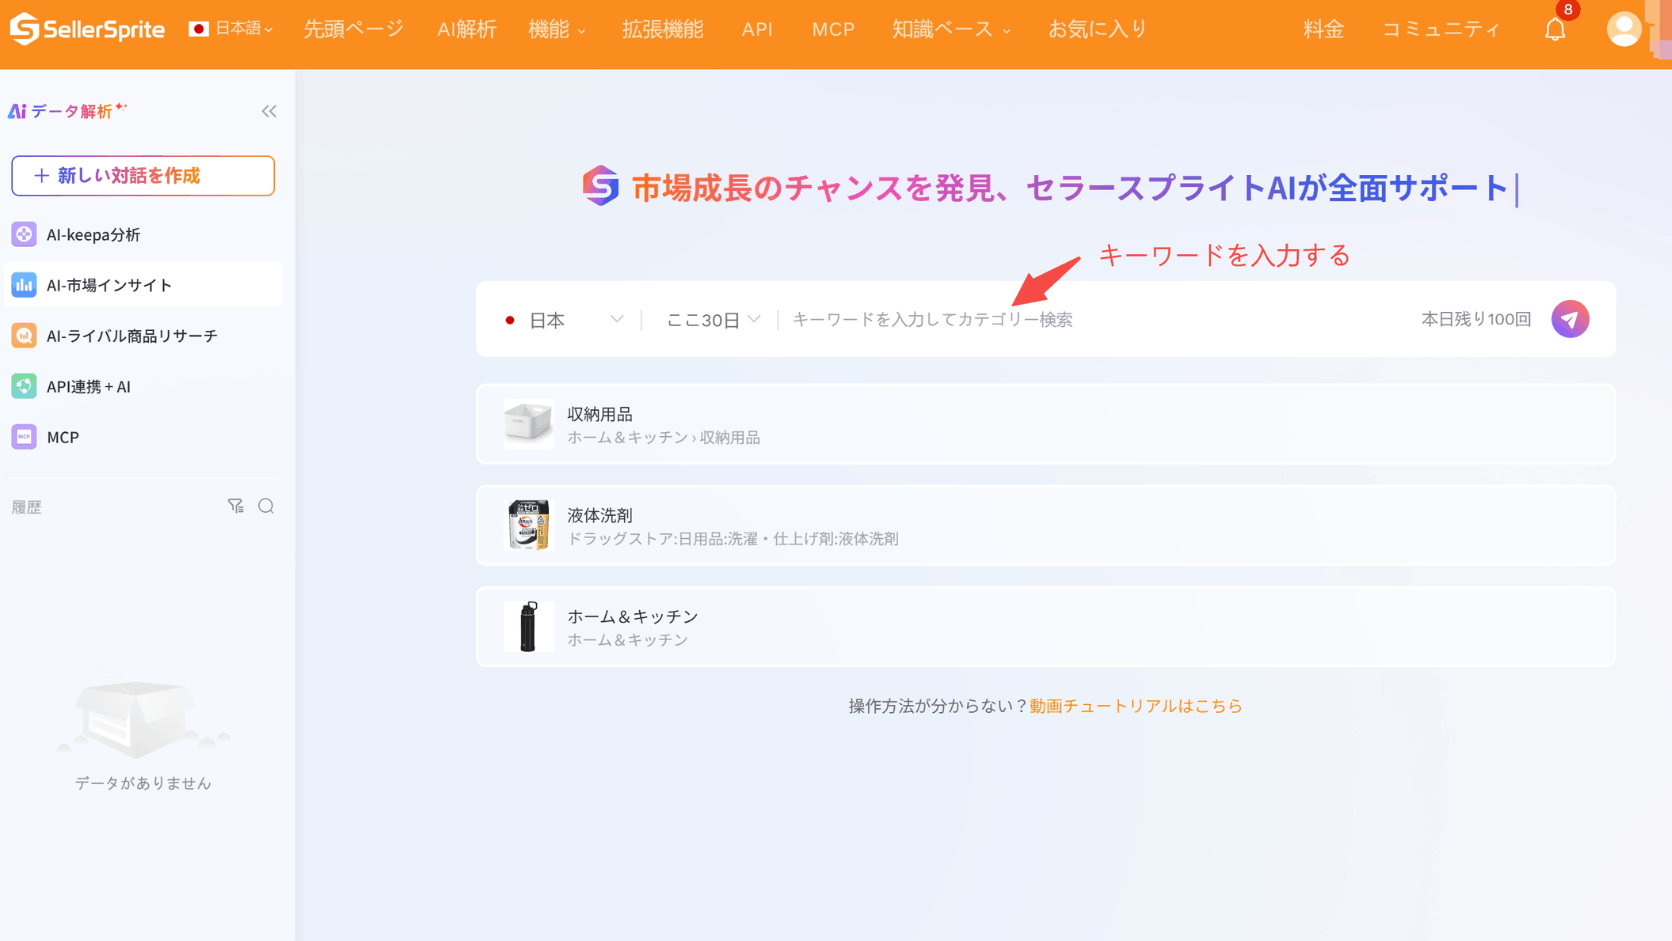Image resolution: width=1672 pixels, height=941 pixels.
Task: Select the 液体洗剤 detergent thumbnail
Action: (528, 525)
